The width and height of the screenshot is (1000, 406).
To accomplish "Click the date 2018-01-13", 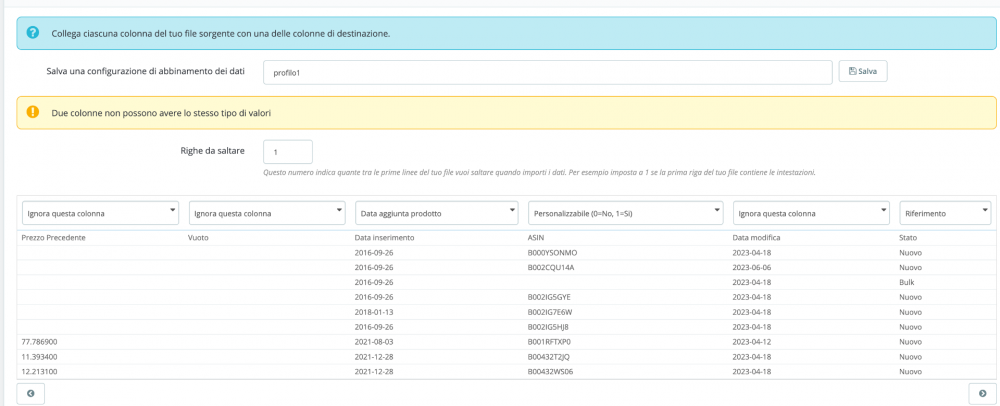I will (374, 312).
